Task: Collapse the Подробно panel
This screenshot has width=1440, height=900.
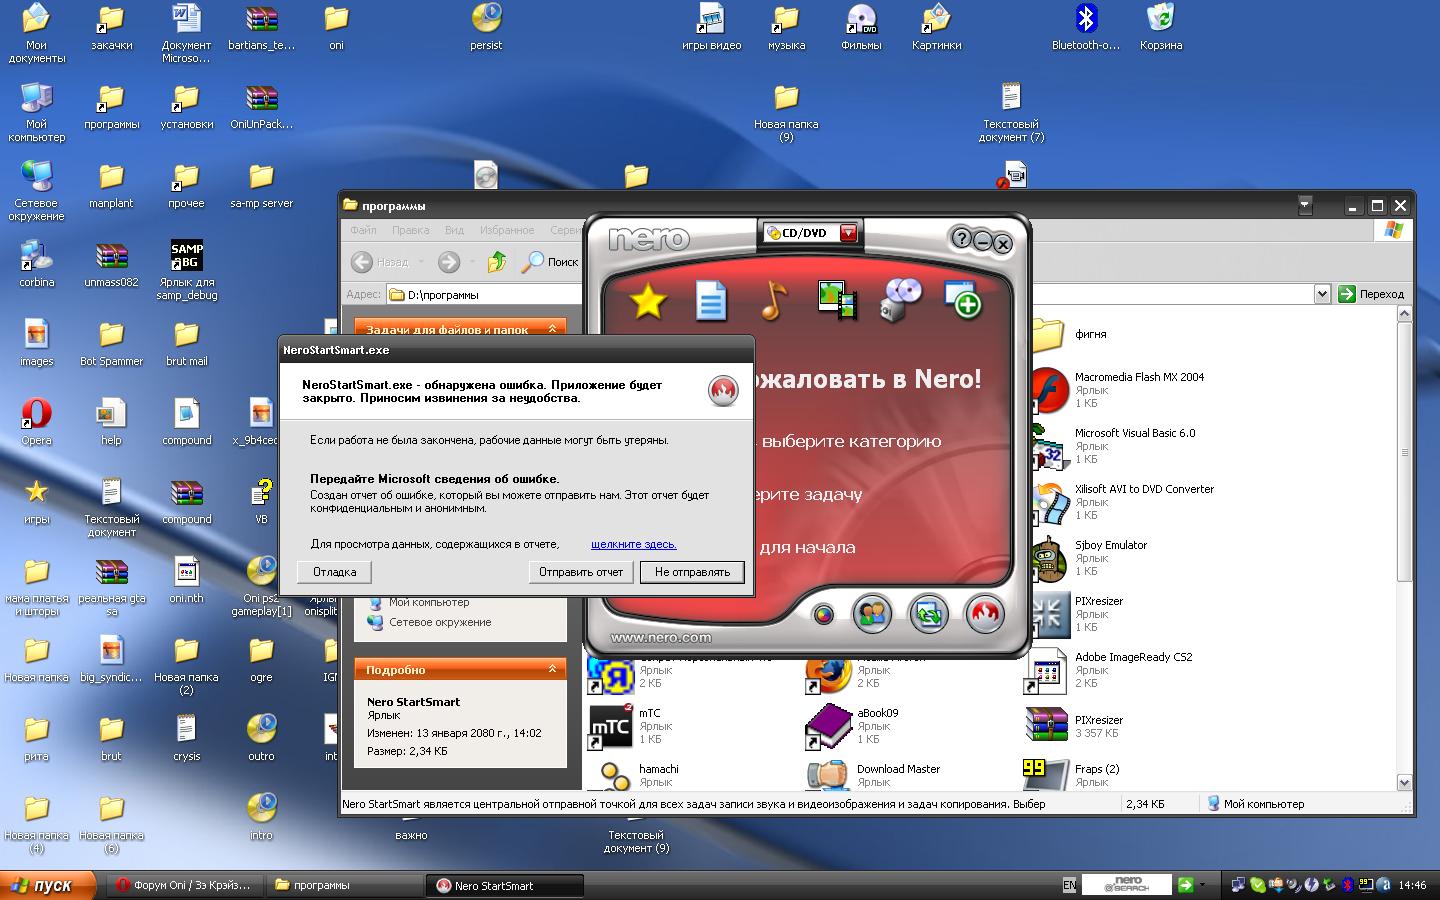Action: [552, 669]
